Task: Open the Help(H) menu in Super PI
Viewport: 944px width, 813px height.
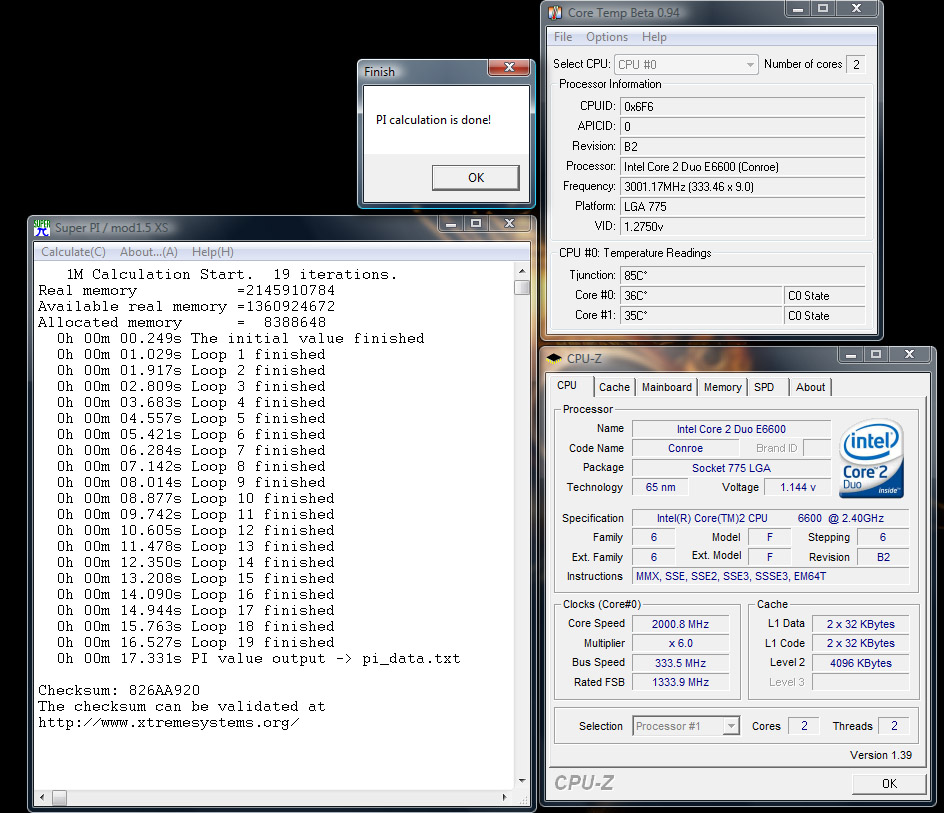Action: click(213, 252)
